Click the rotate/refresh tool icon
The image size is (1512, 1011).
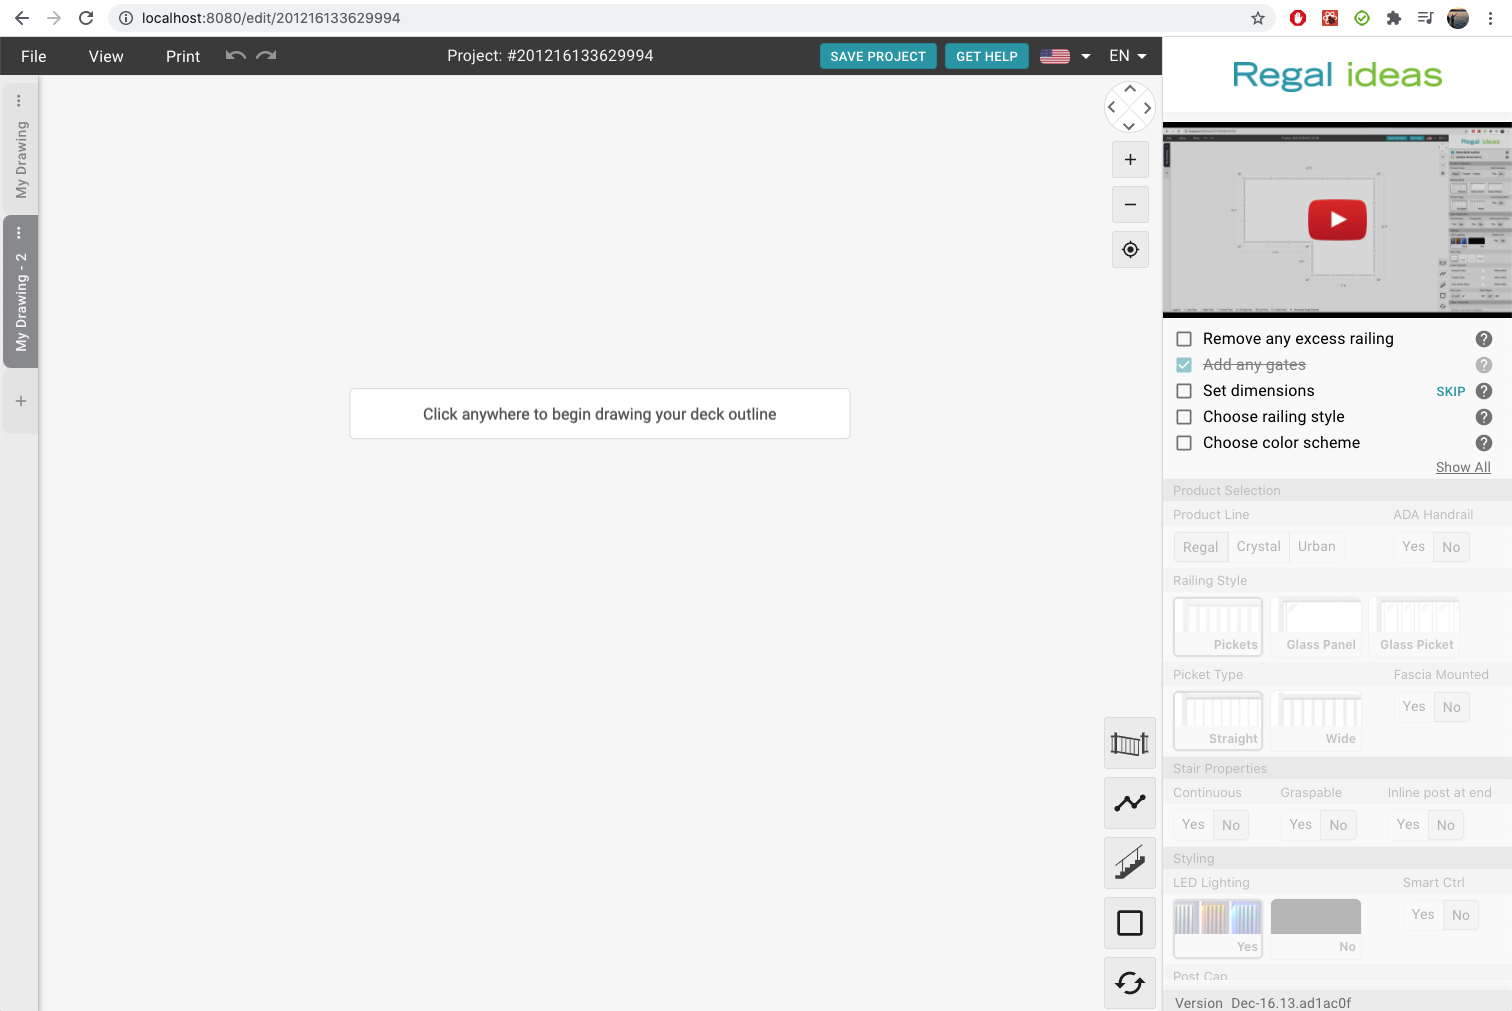click(x=1129, y=983)
